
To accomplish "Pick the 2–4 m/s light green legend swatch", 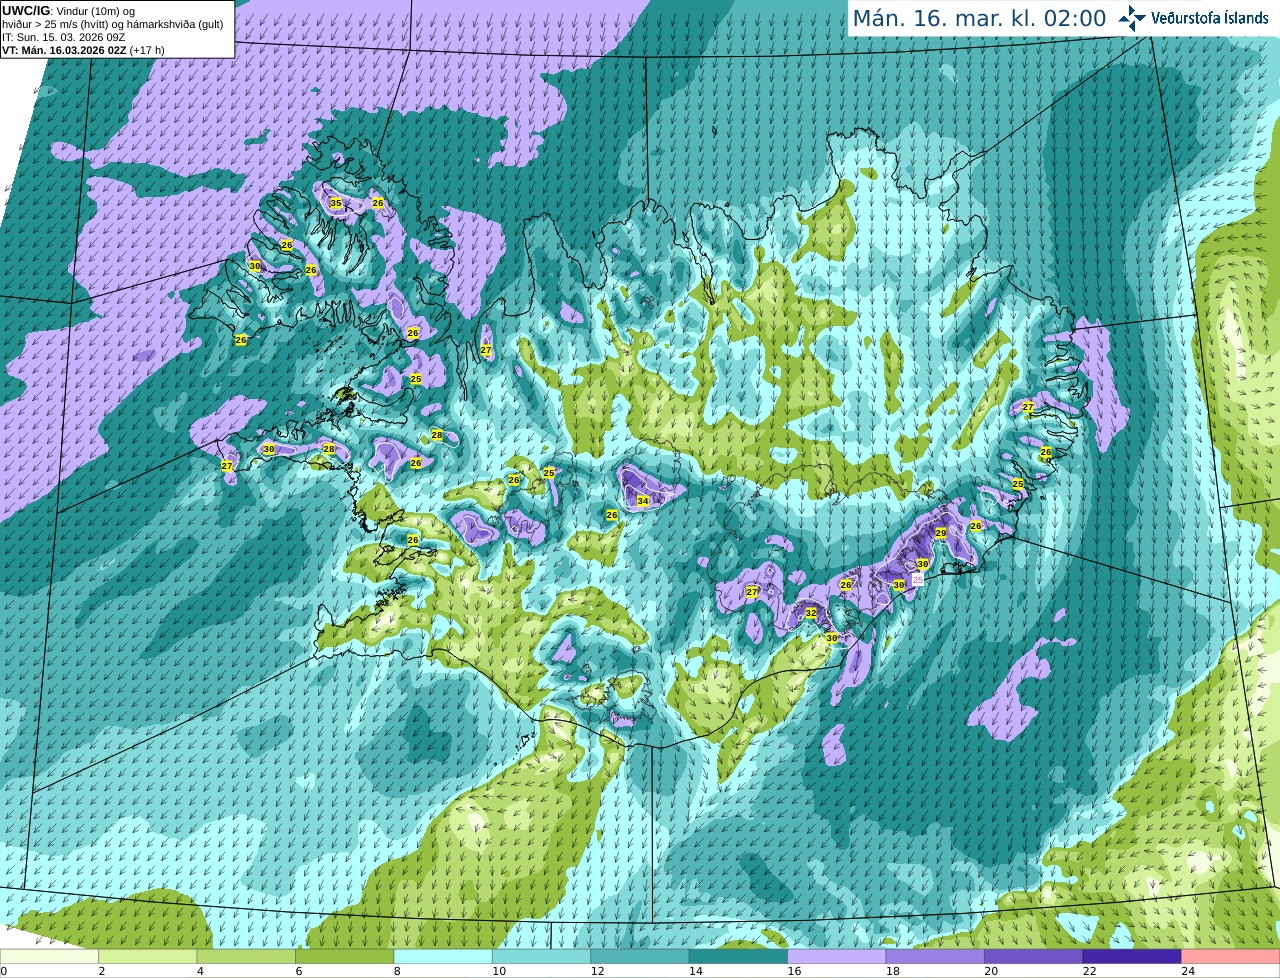I will point(147,956).
